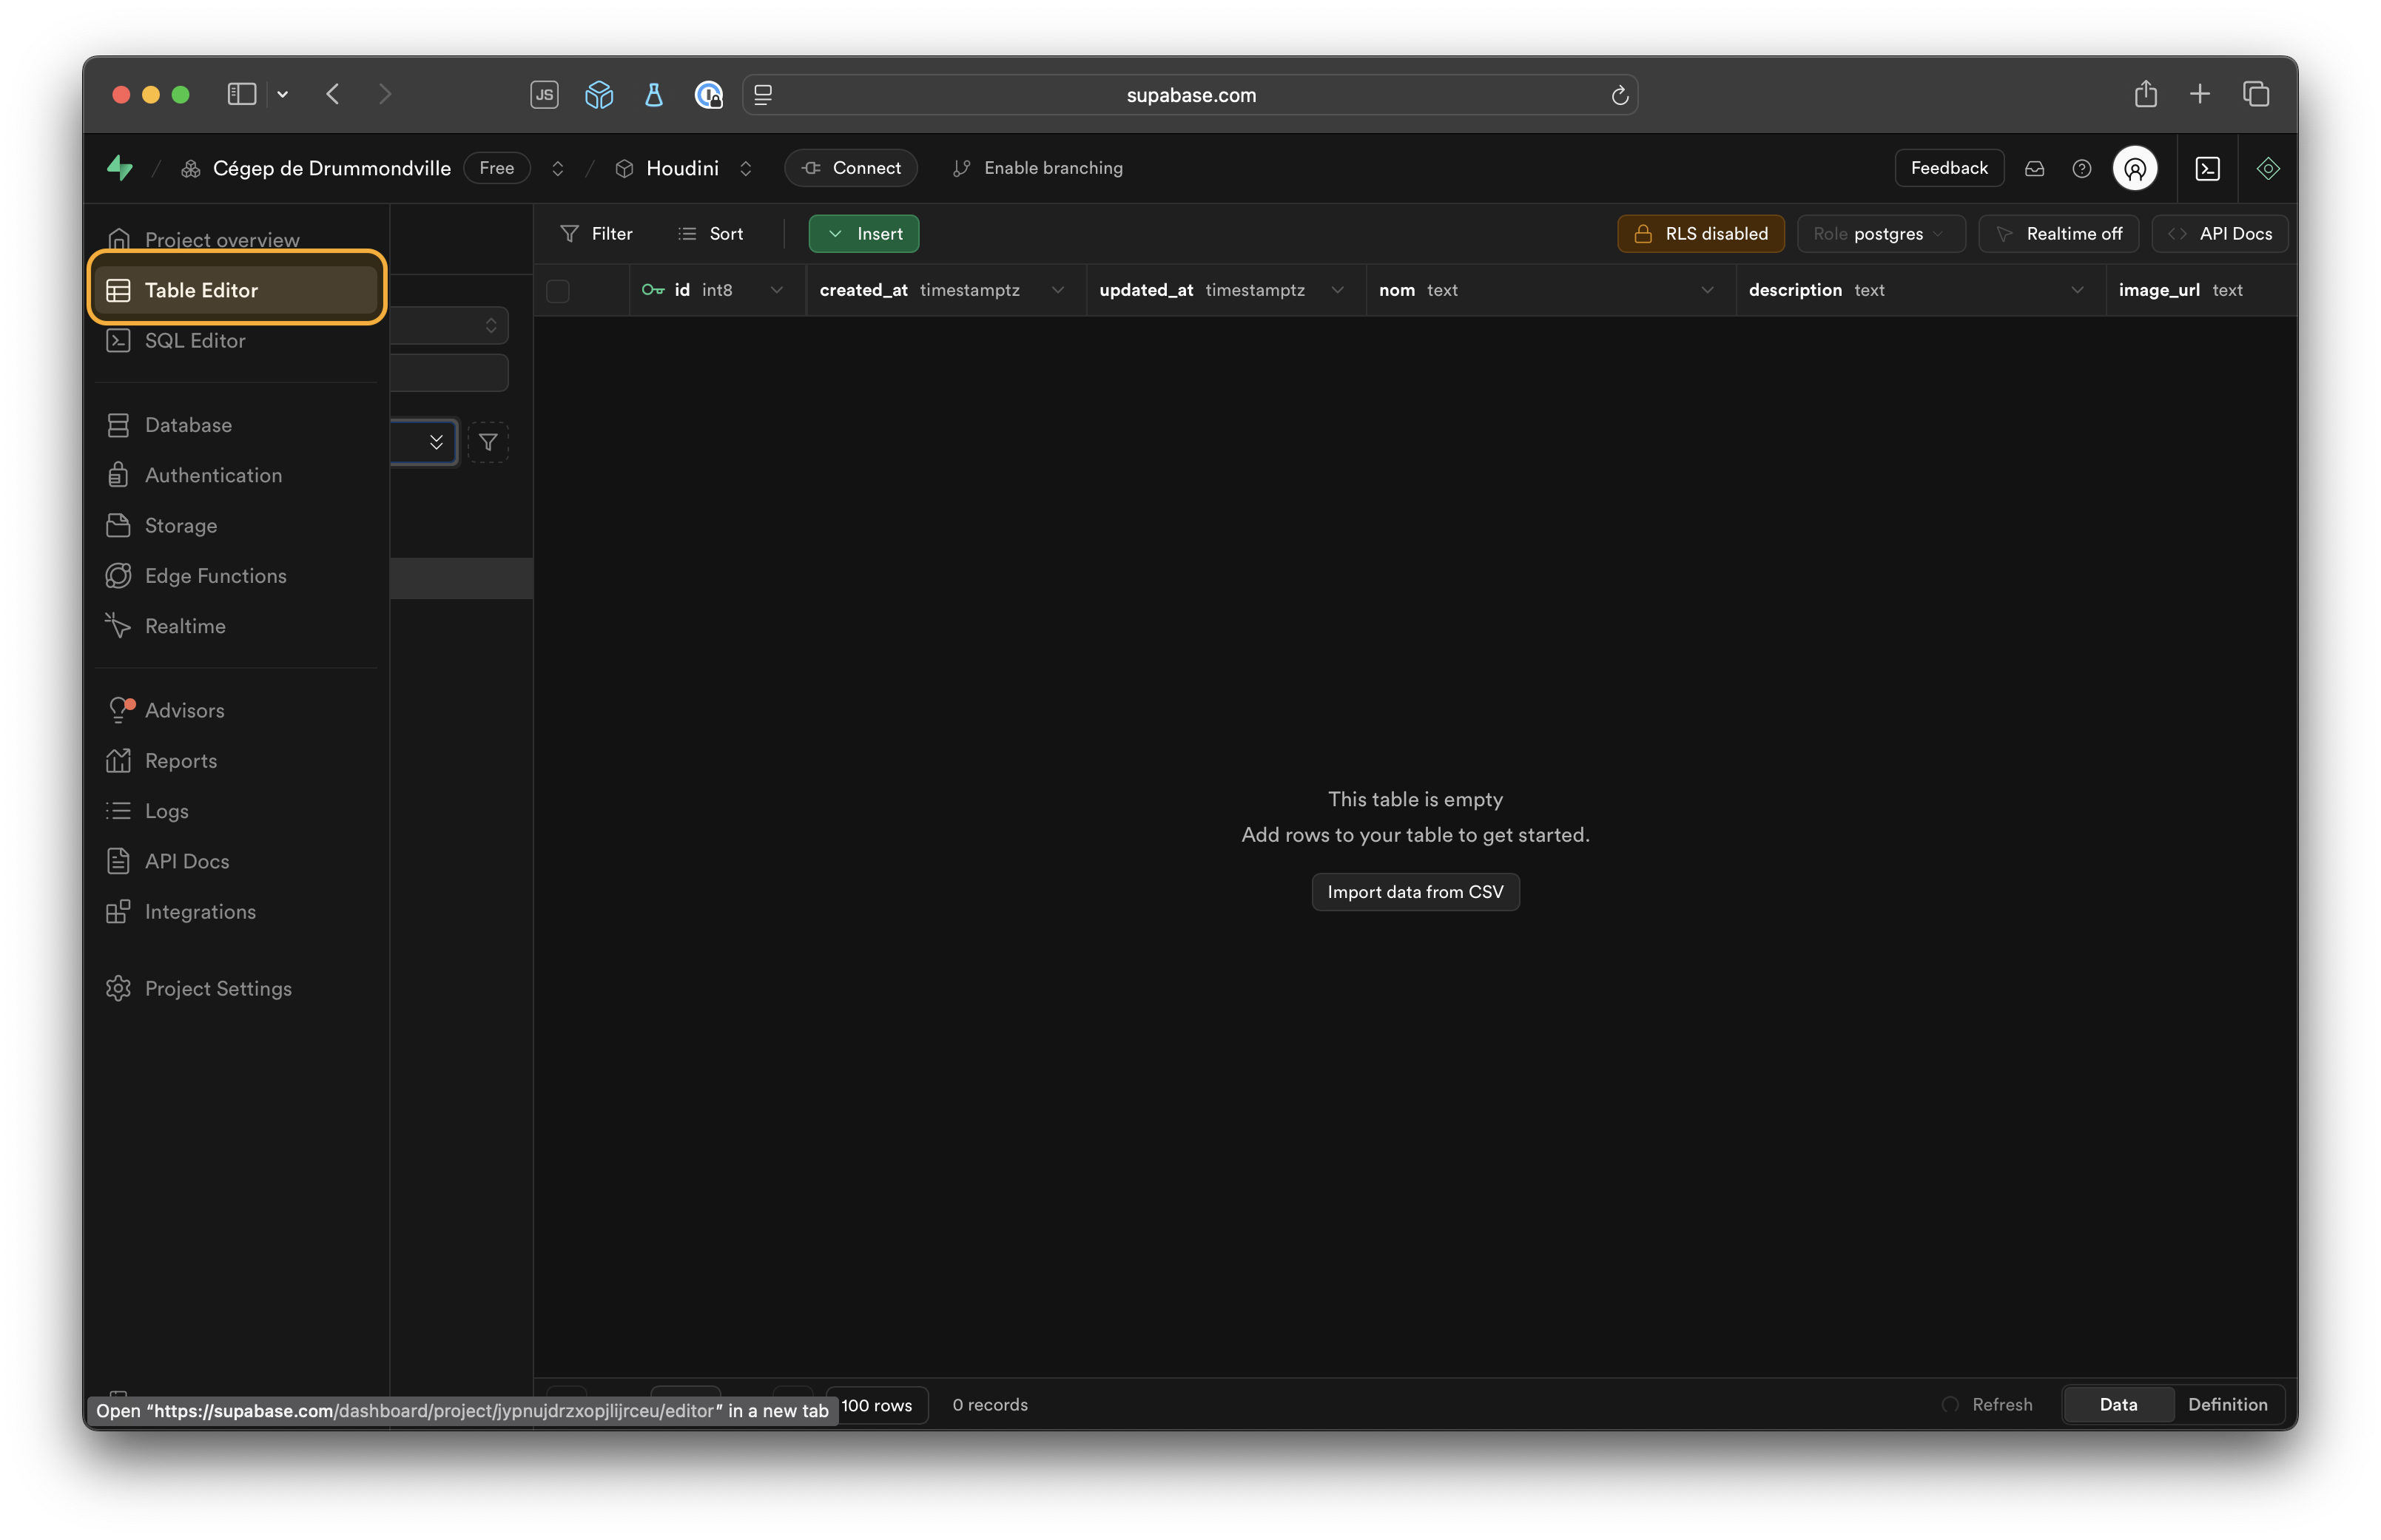This screenshot has height=1540, width=2381.
Task: Click the Connect button
Action: [x=851, y=168]
